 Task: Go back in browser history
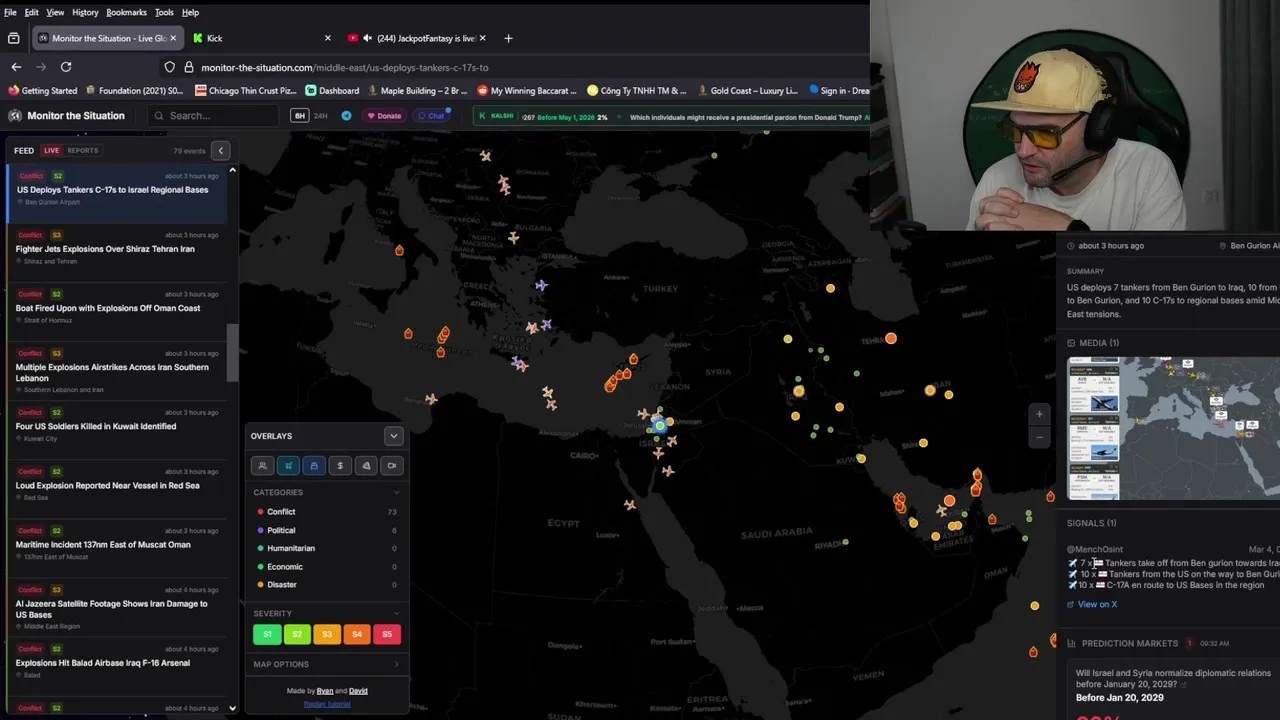(16, 67)
